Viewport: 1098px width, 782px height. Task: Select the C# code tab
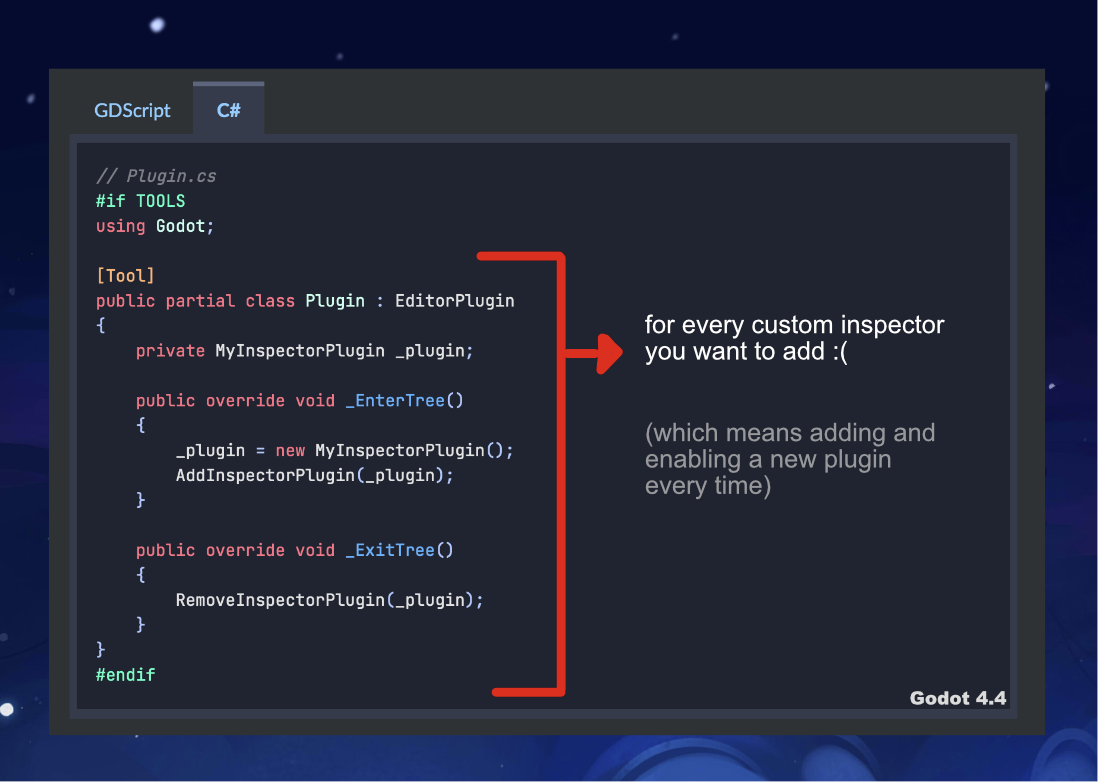click(229, 110)
